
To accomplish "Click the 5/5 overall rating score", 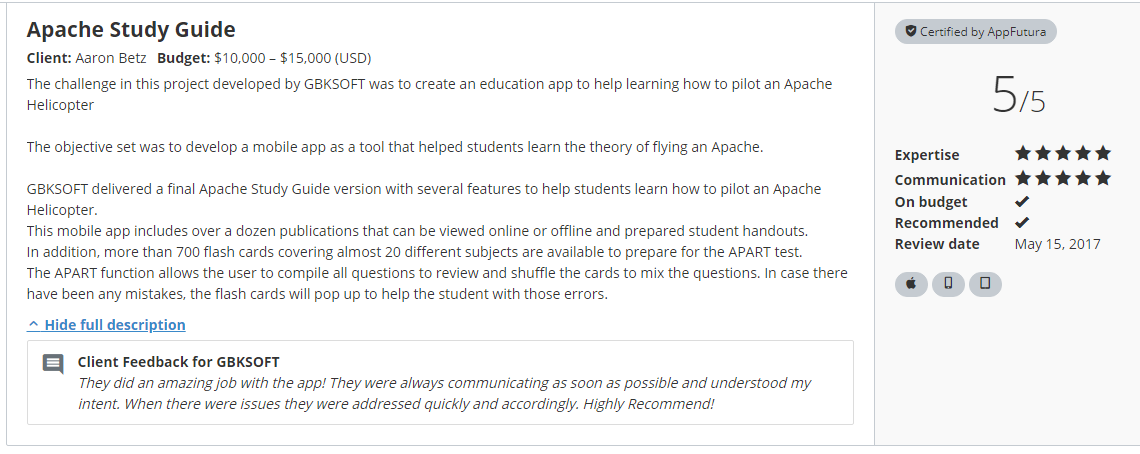I will click(x=1019, y=96).
